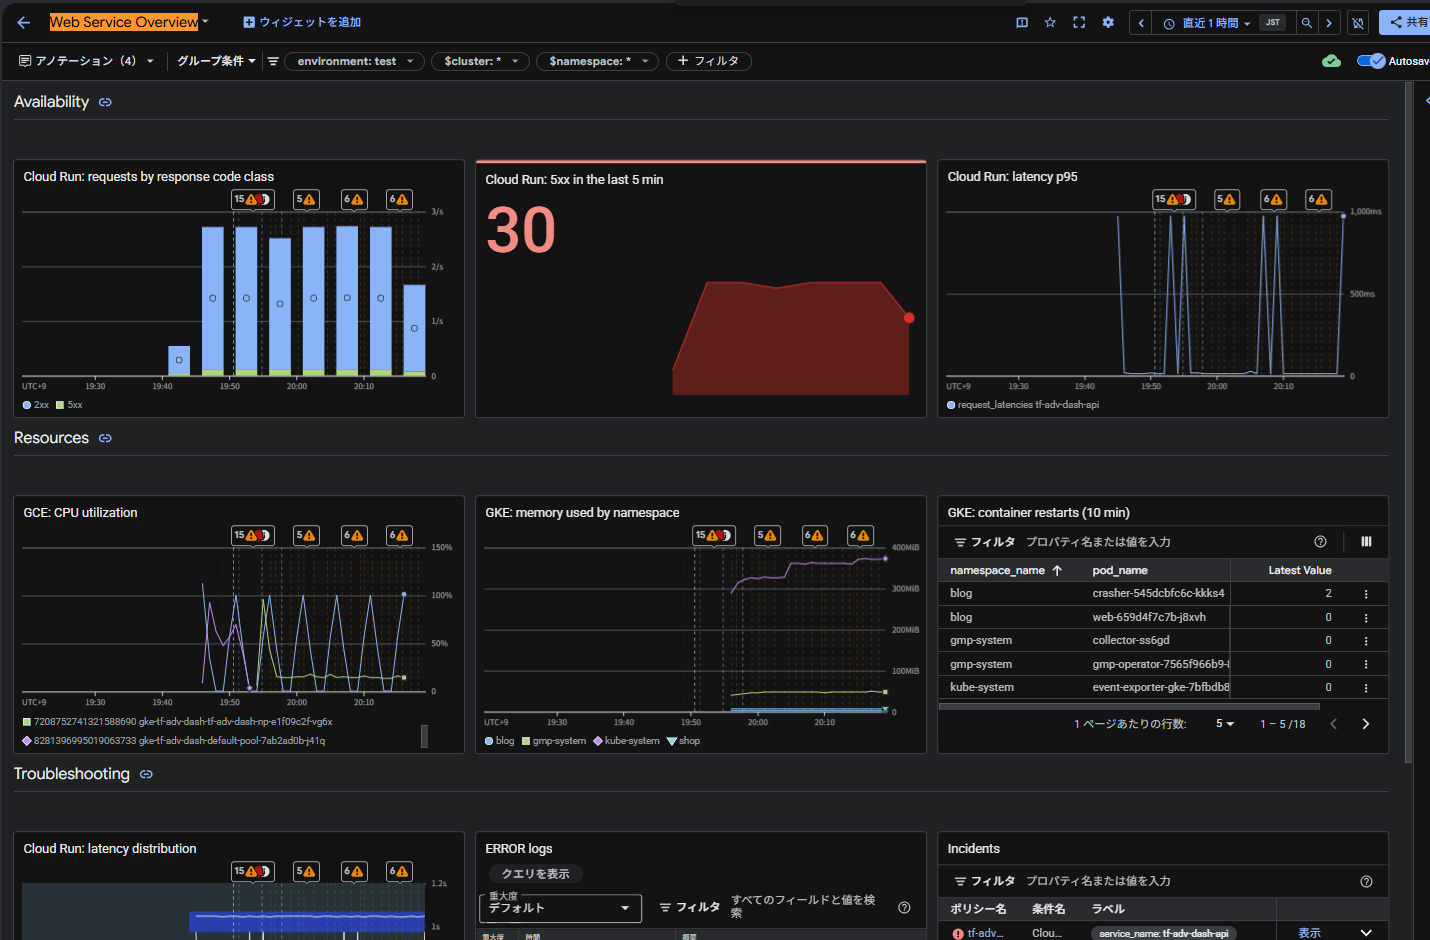Click the zoom out time range magnifier
Image resolution: width=1430 pixels, height=940 pixels.
(x=1306, y=23)
